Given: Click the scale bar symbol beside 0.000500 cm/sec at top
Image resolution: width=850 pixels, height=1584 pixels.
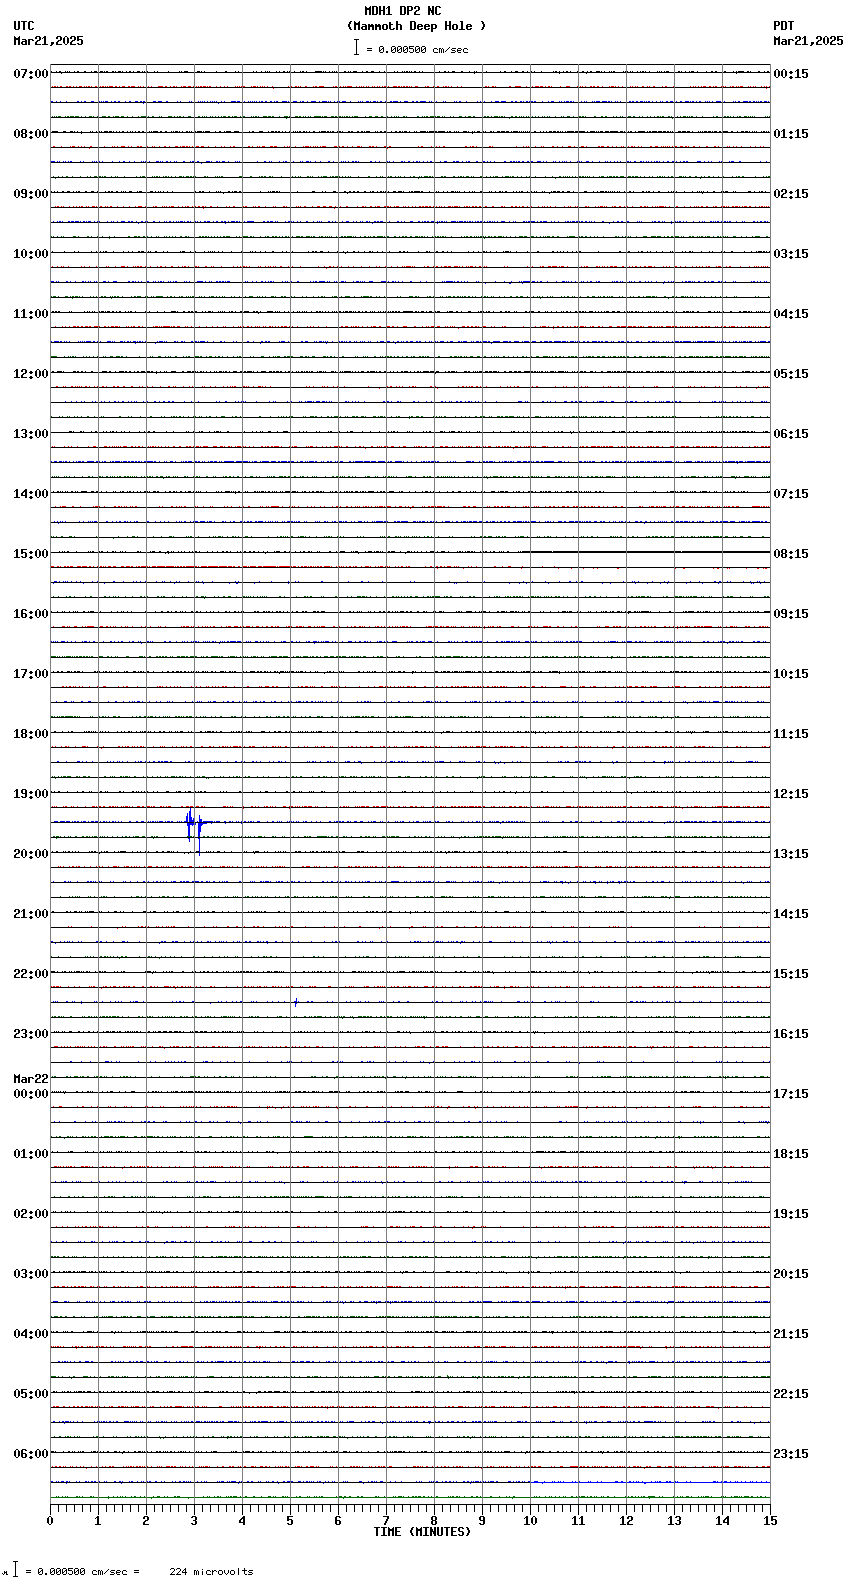Looking at the screenshot, I should (356, 47).
